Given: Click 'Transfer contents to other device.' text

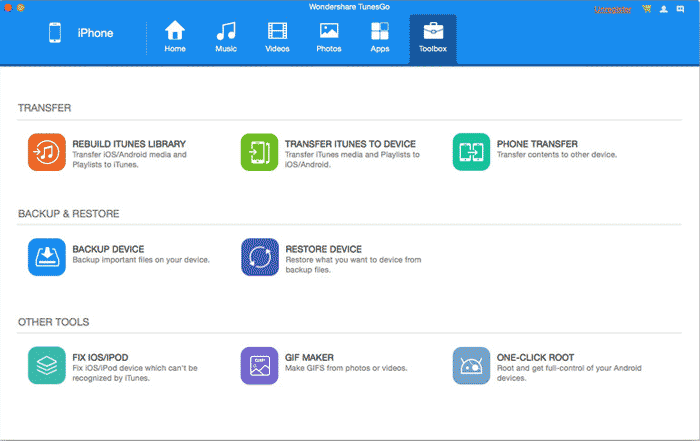Looking at the screenshot, I should 557,155.
